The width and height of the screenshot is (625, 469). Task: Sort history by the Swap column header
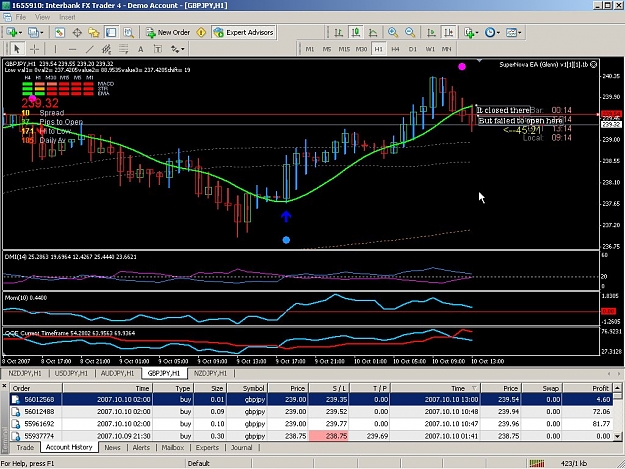click(x=542, y=388)
